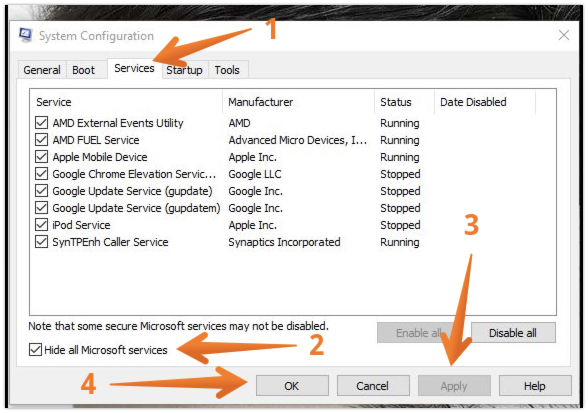Uncheck SynTPEnh Caller Service
The image size is (588, 413).
coord(41,242)
